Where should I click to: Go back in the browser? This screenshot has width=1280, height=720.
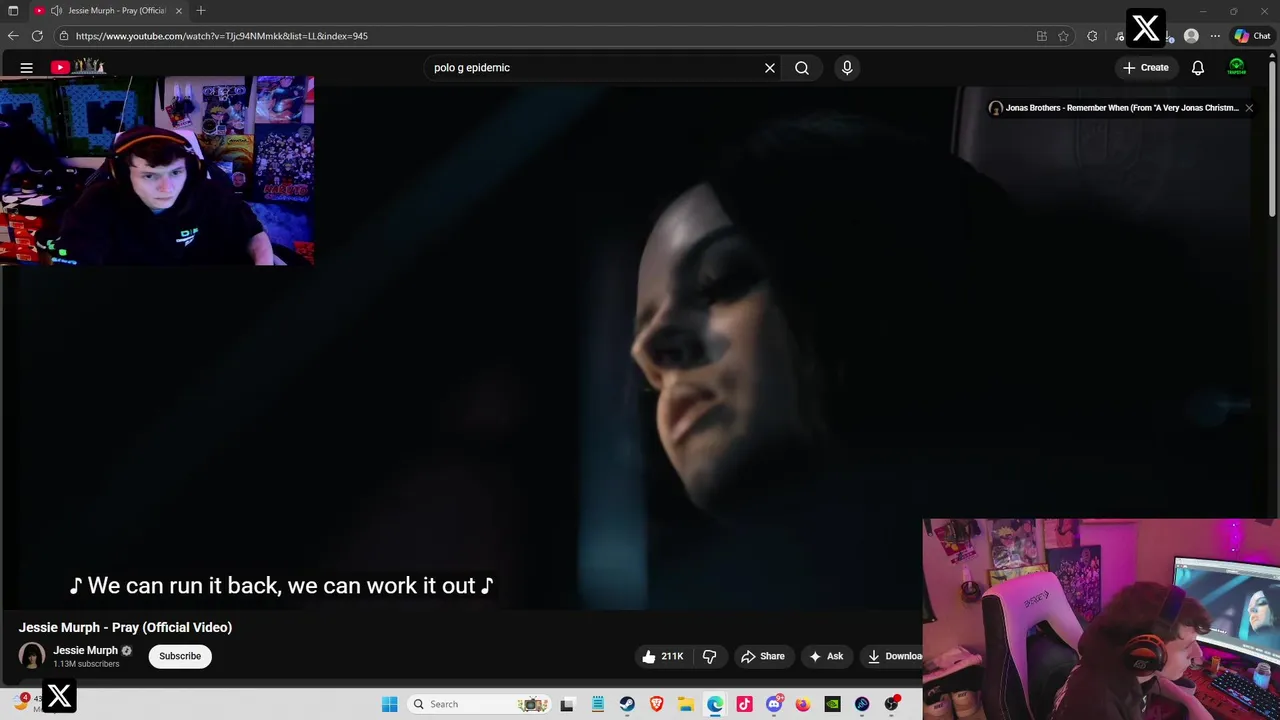tap(13, 36)
